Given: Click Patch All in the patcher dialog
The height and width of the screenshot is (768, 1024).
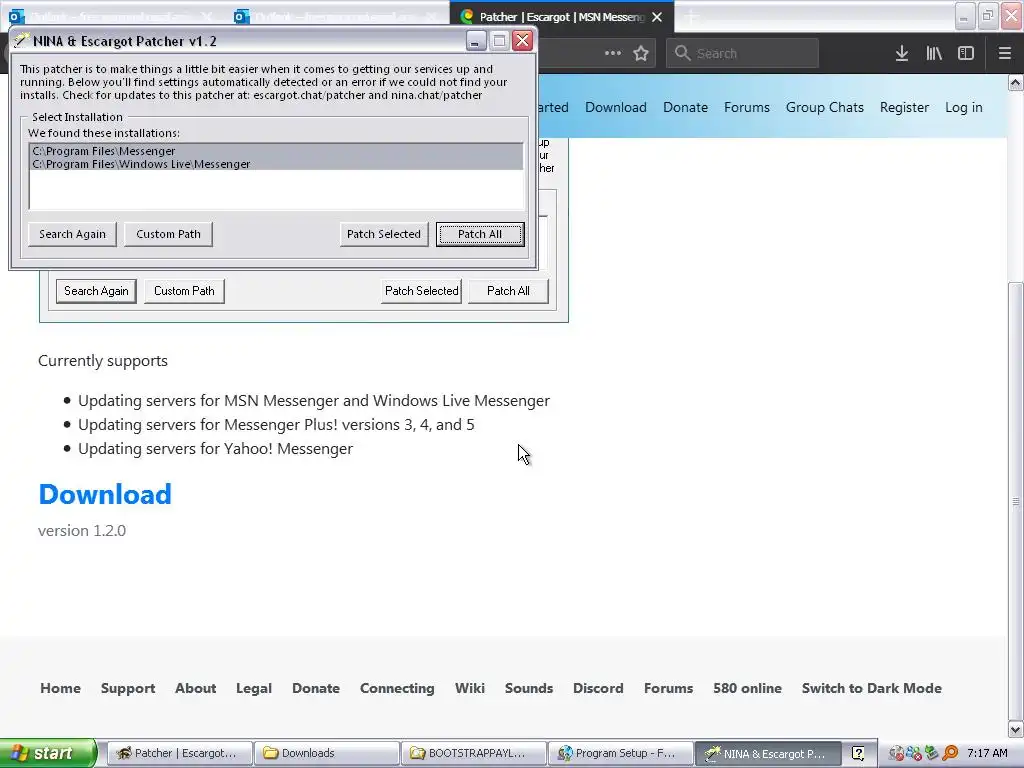Looking at the screenshot, I should [x=480, y=234].
